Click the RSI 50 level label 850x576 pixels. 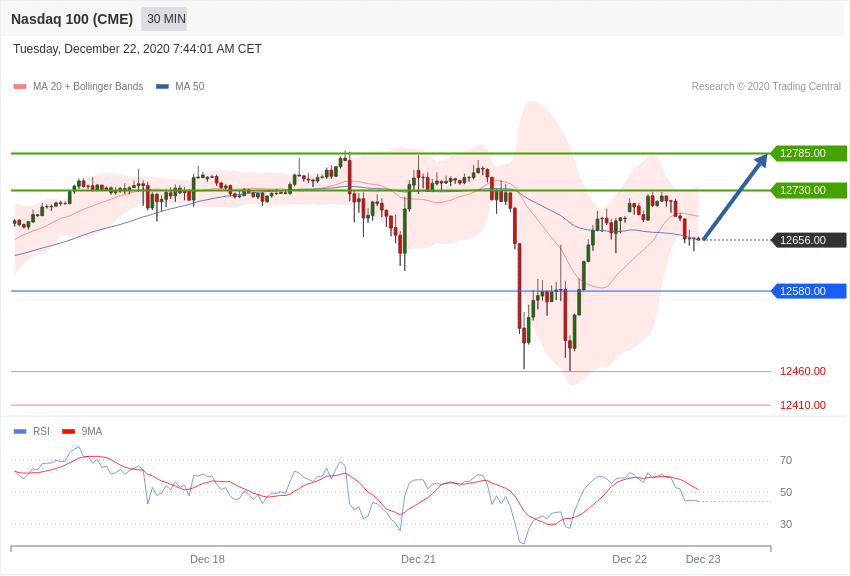tap(786, 492)
